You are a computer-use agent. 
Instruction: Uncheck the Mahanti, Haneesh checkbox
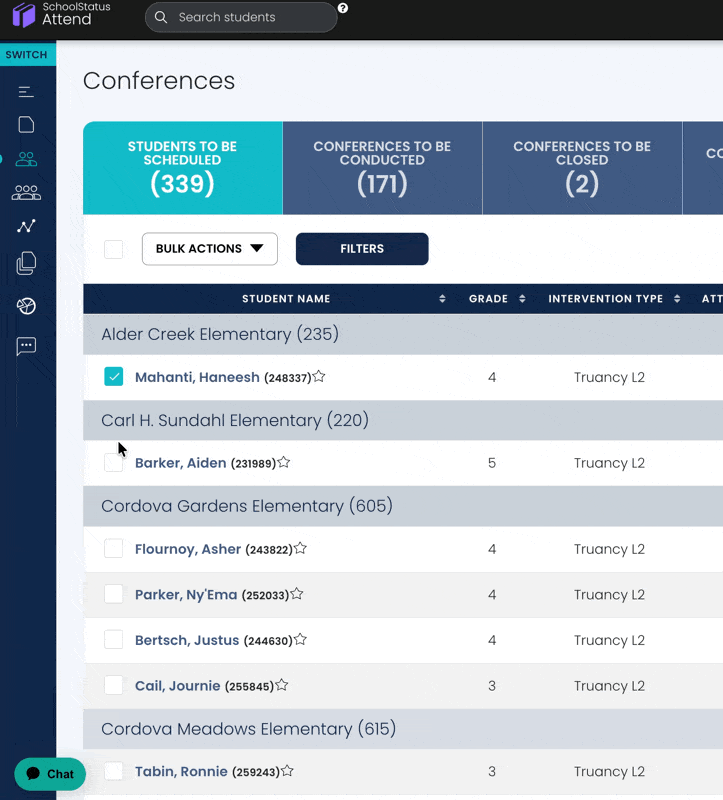coord(114,377)
